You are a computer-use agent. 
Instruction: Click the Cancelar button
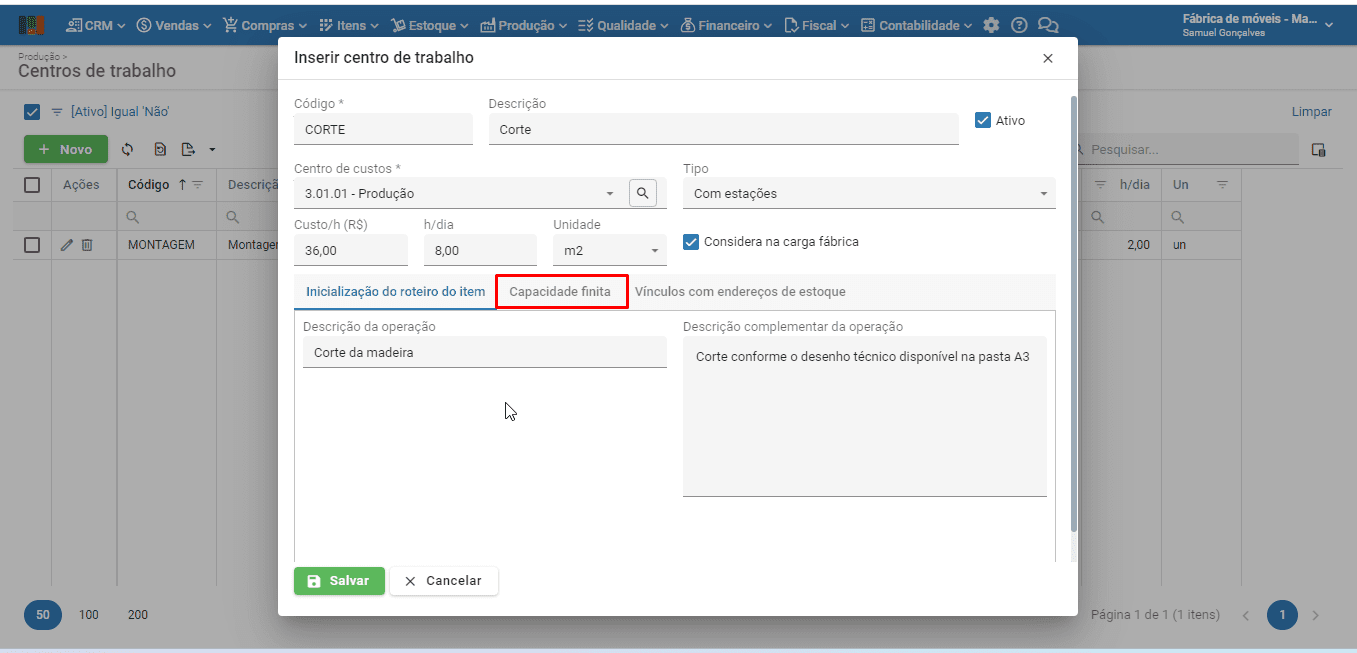point(443,581)
